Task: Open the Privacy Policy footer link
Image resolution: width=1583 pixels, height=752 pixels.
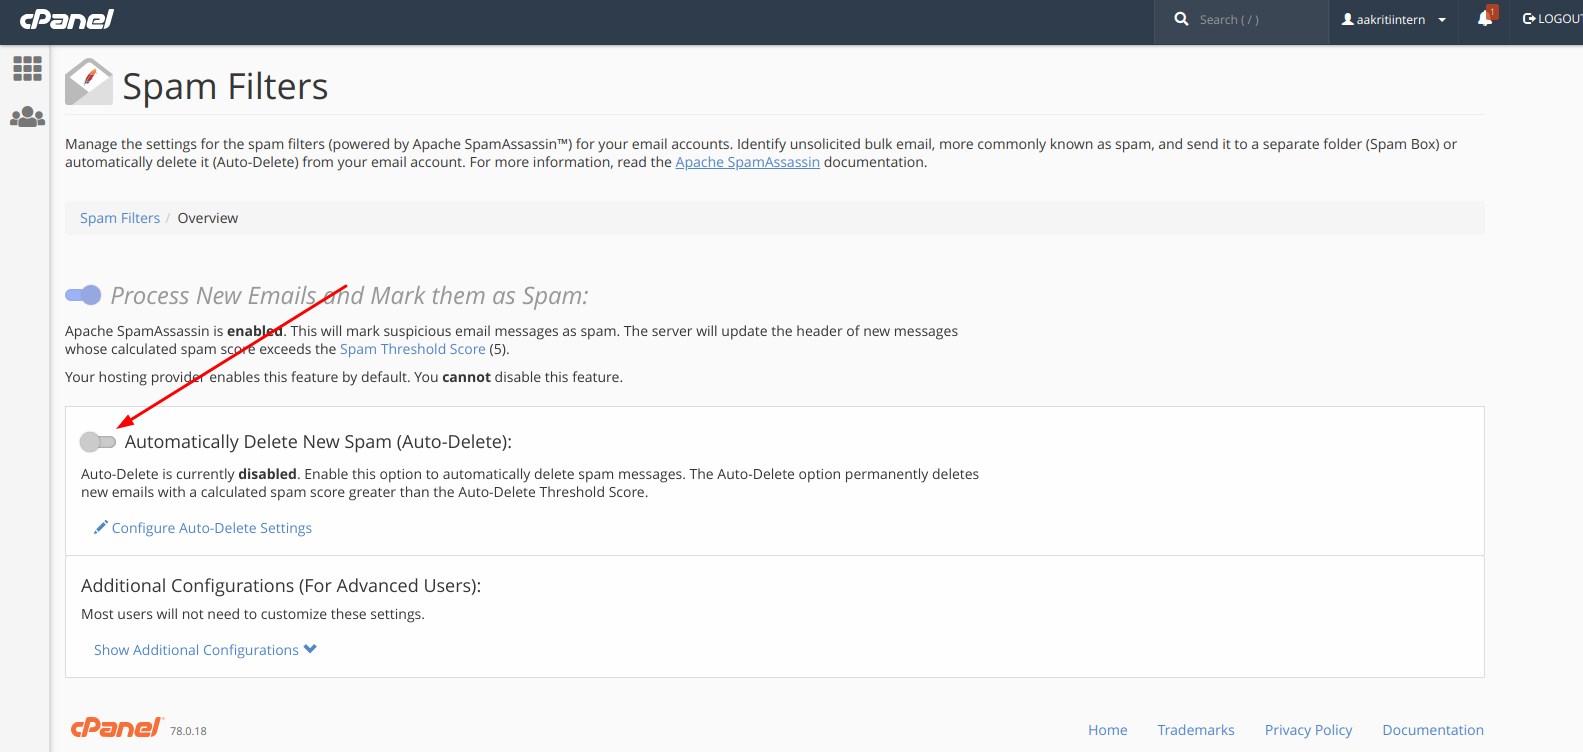Action: 1308,730
